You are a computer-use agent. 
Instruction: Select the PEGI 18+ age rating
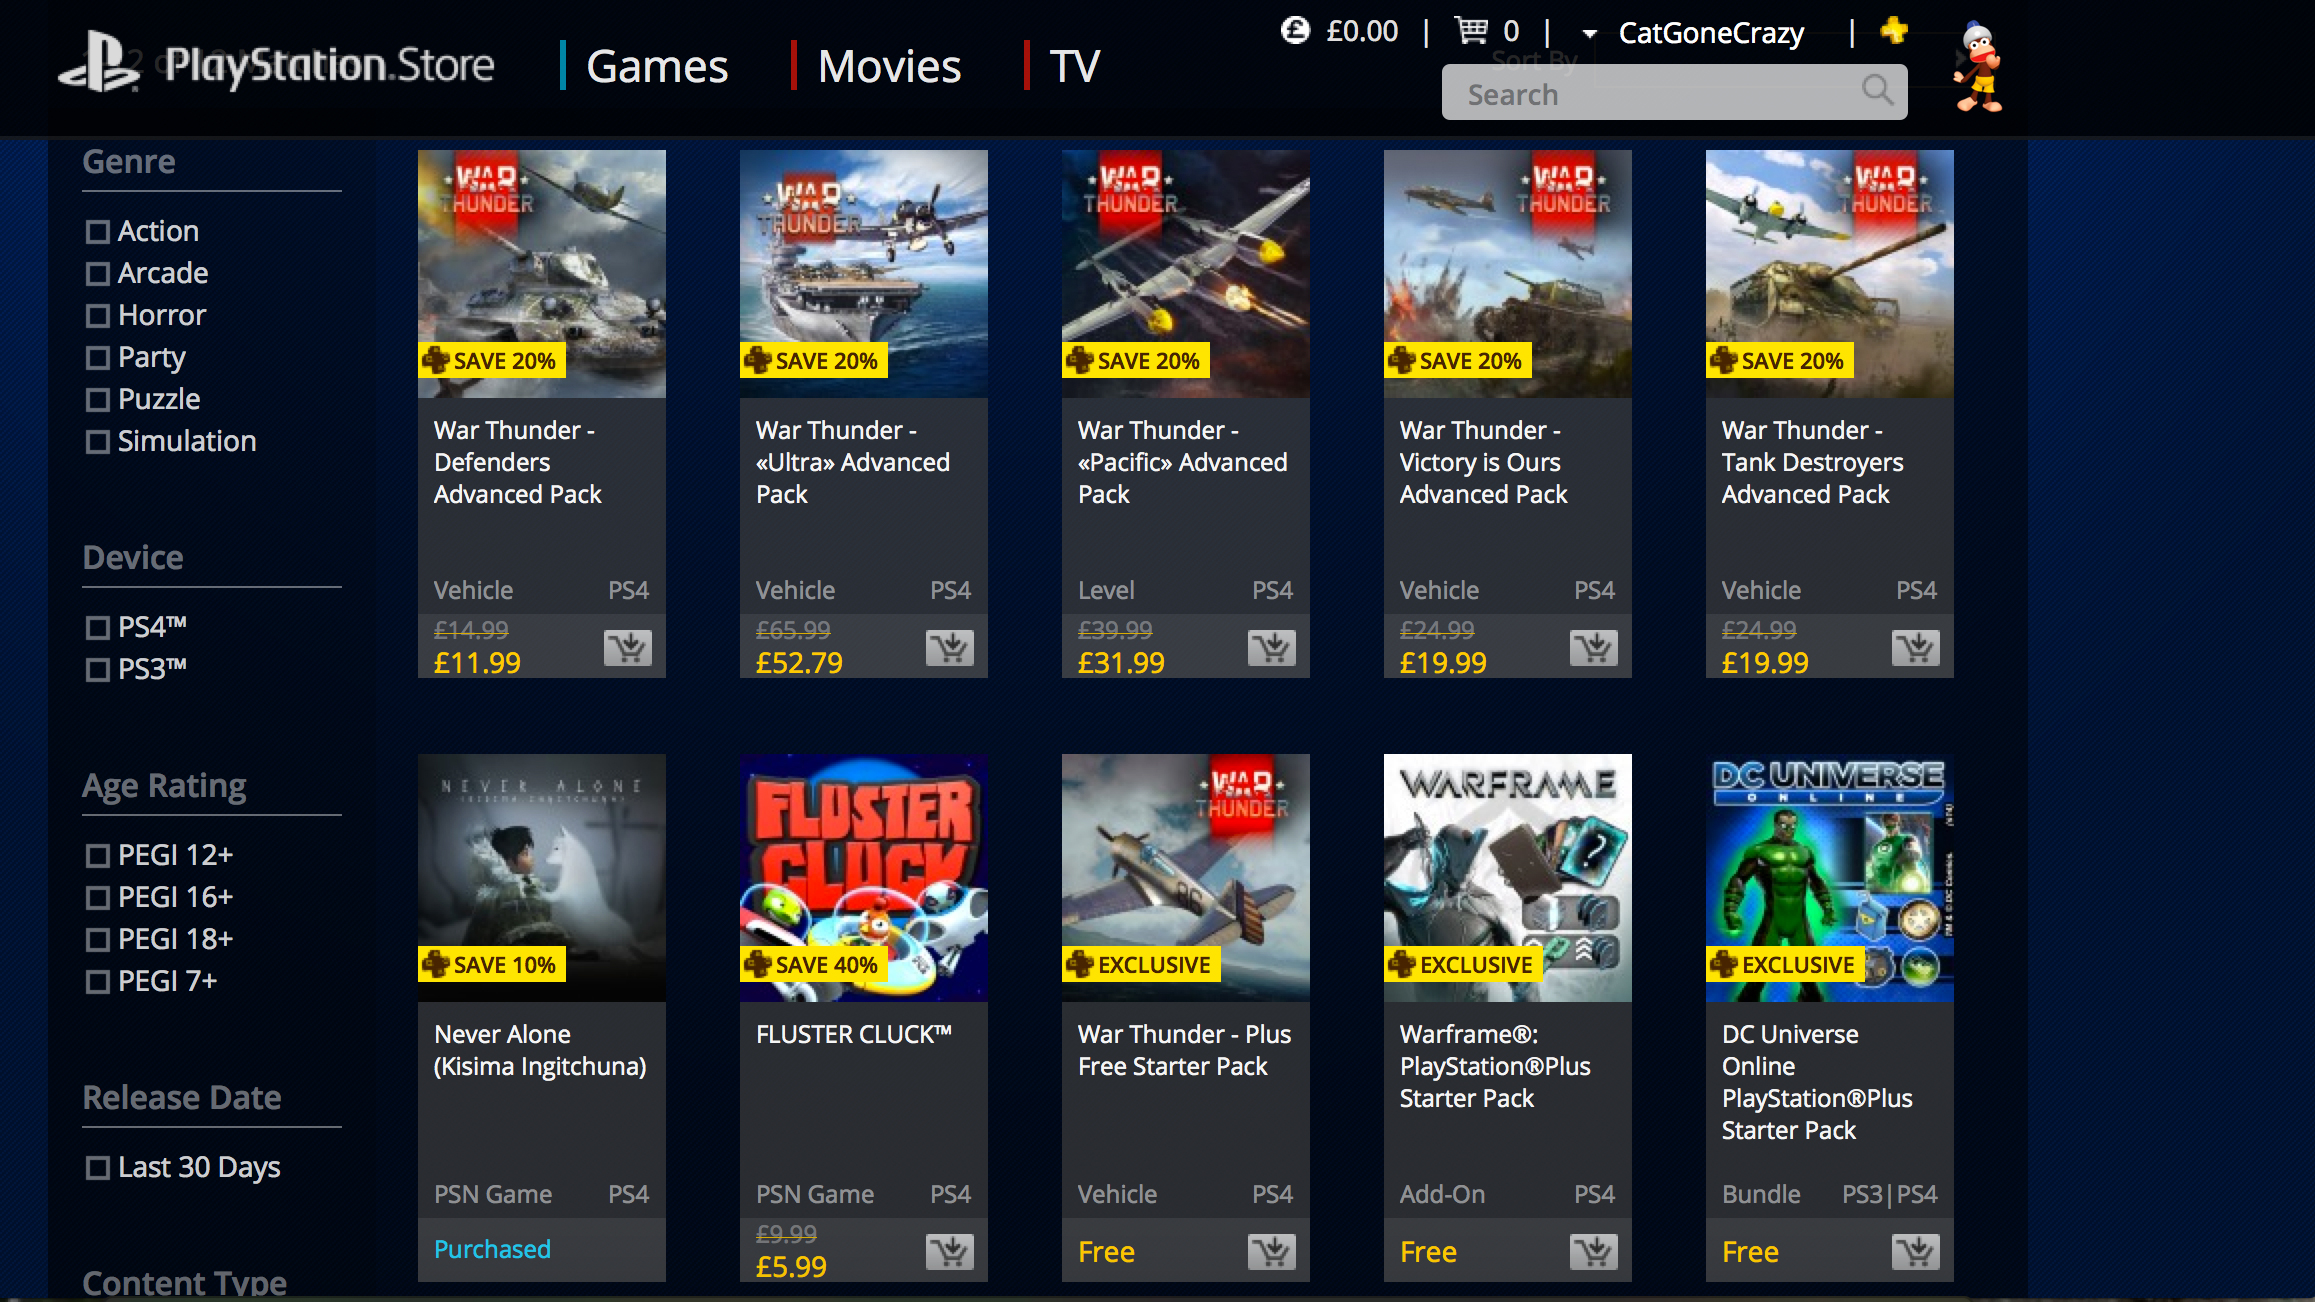click(x=97, y=940)
